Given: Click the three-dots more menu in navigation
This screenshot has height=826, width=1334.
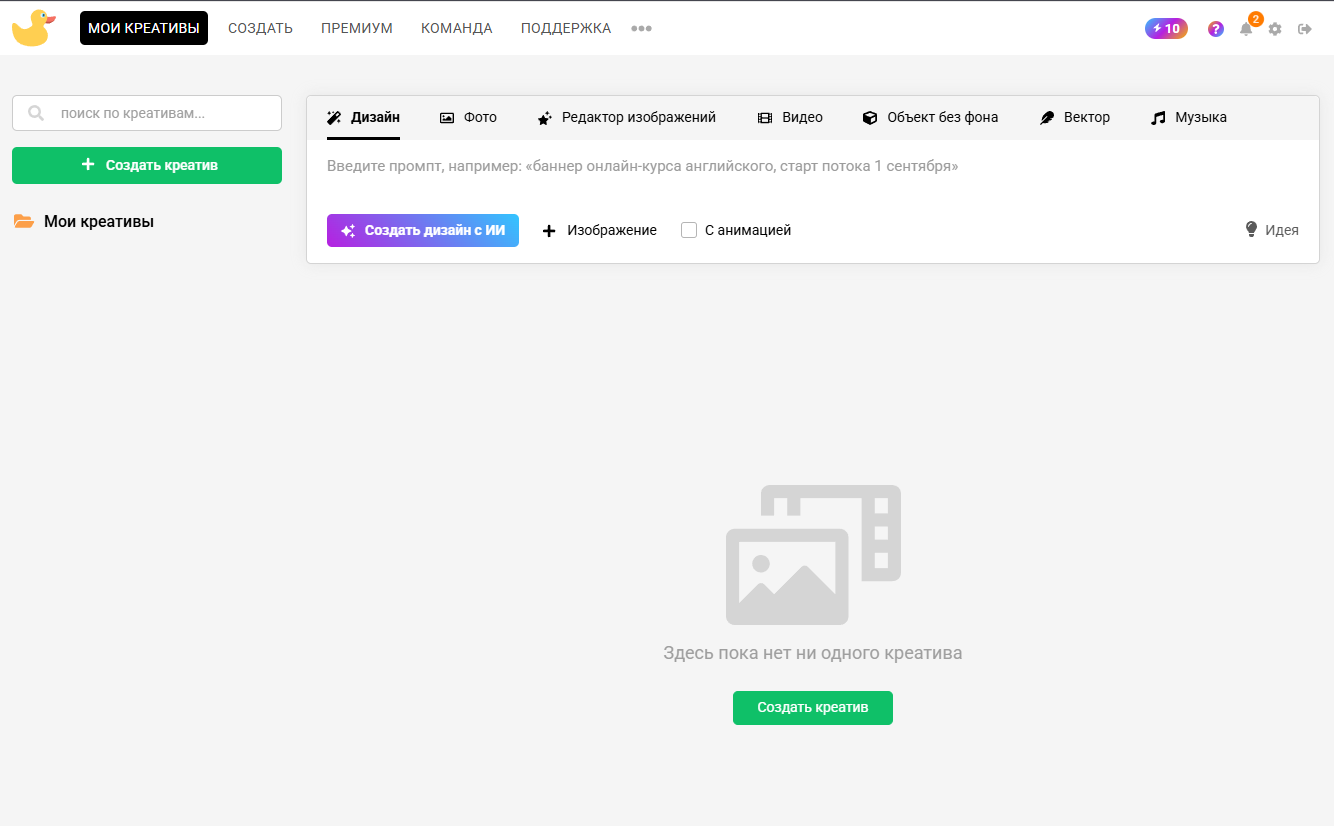Looking at the screenshot, I should pyautogui.click(x=641, y=29).
